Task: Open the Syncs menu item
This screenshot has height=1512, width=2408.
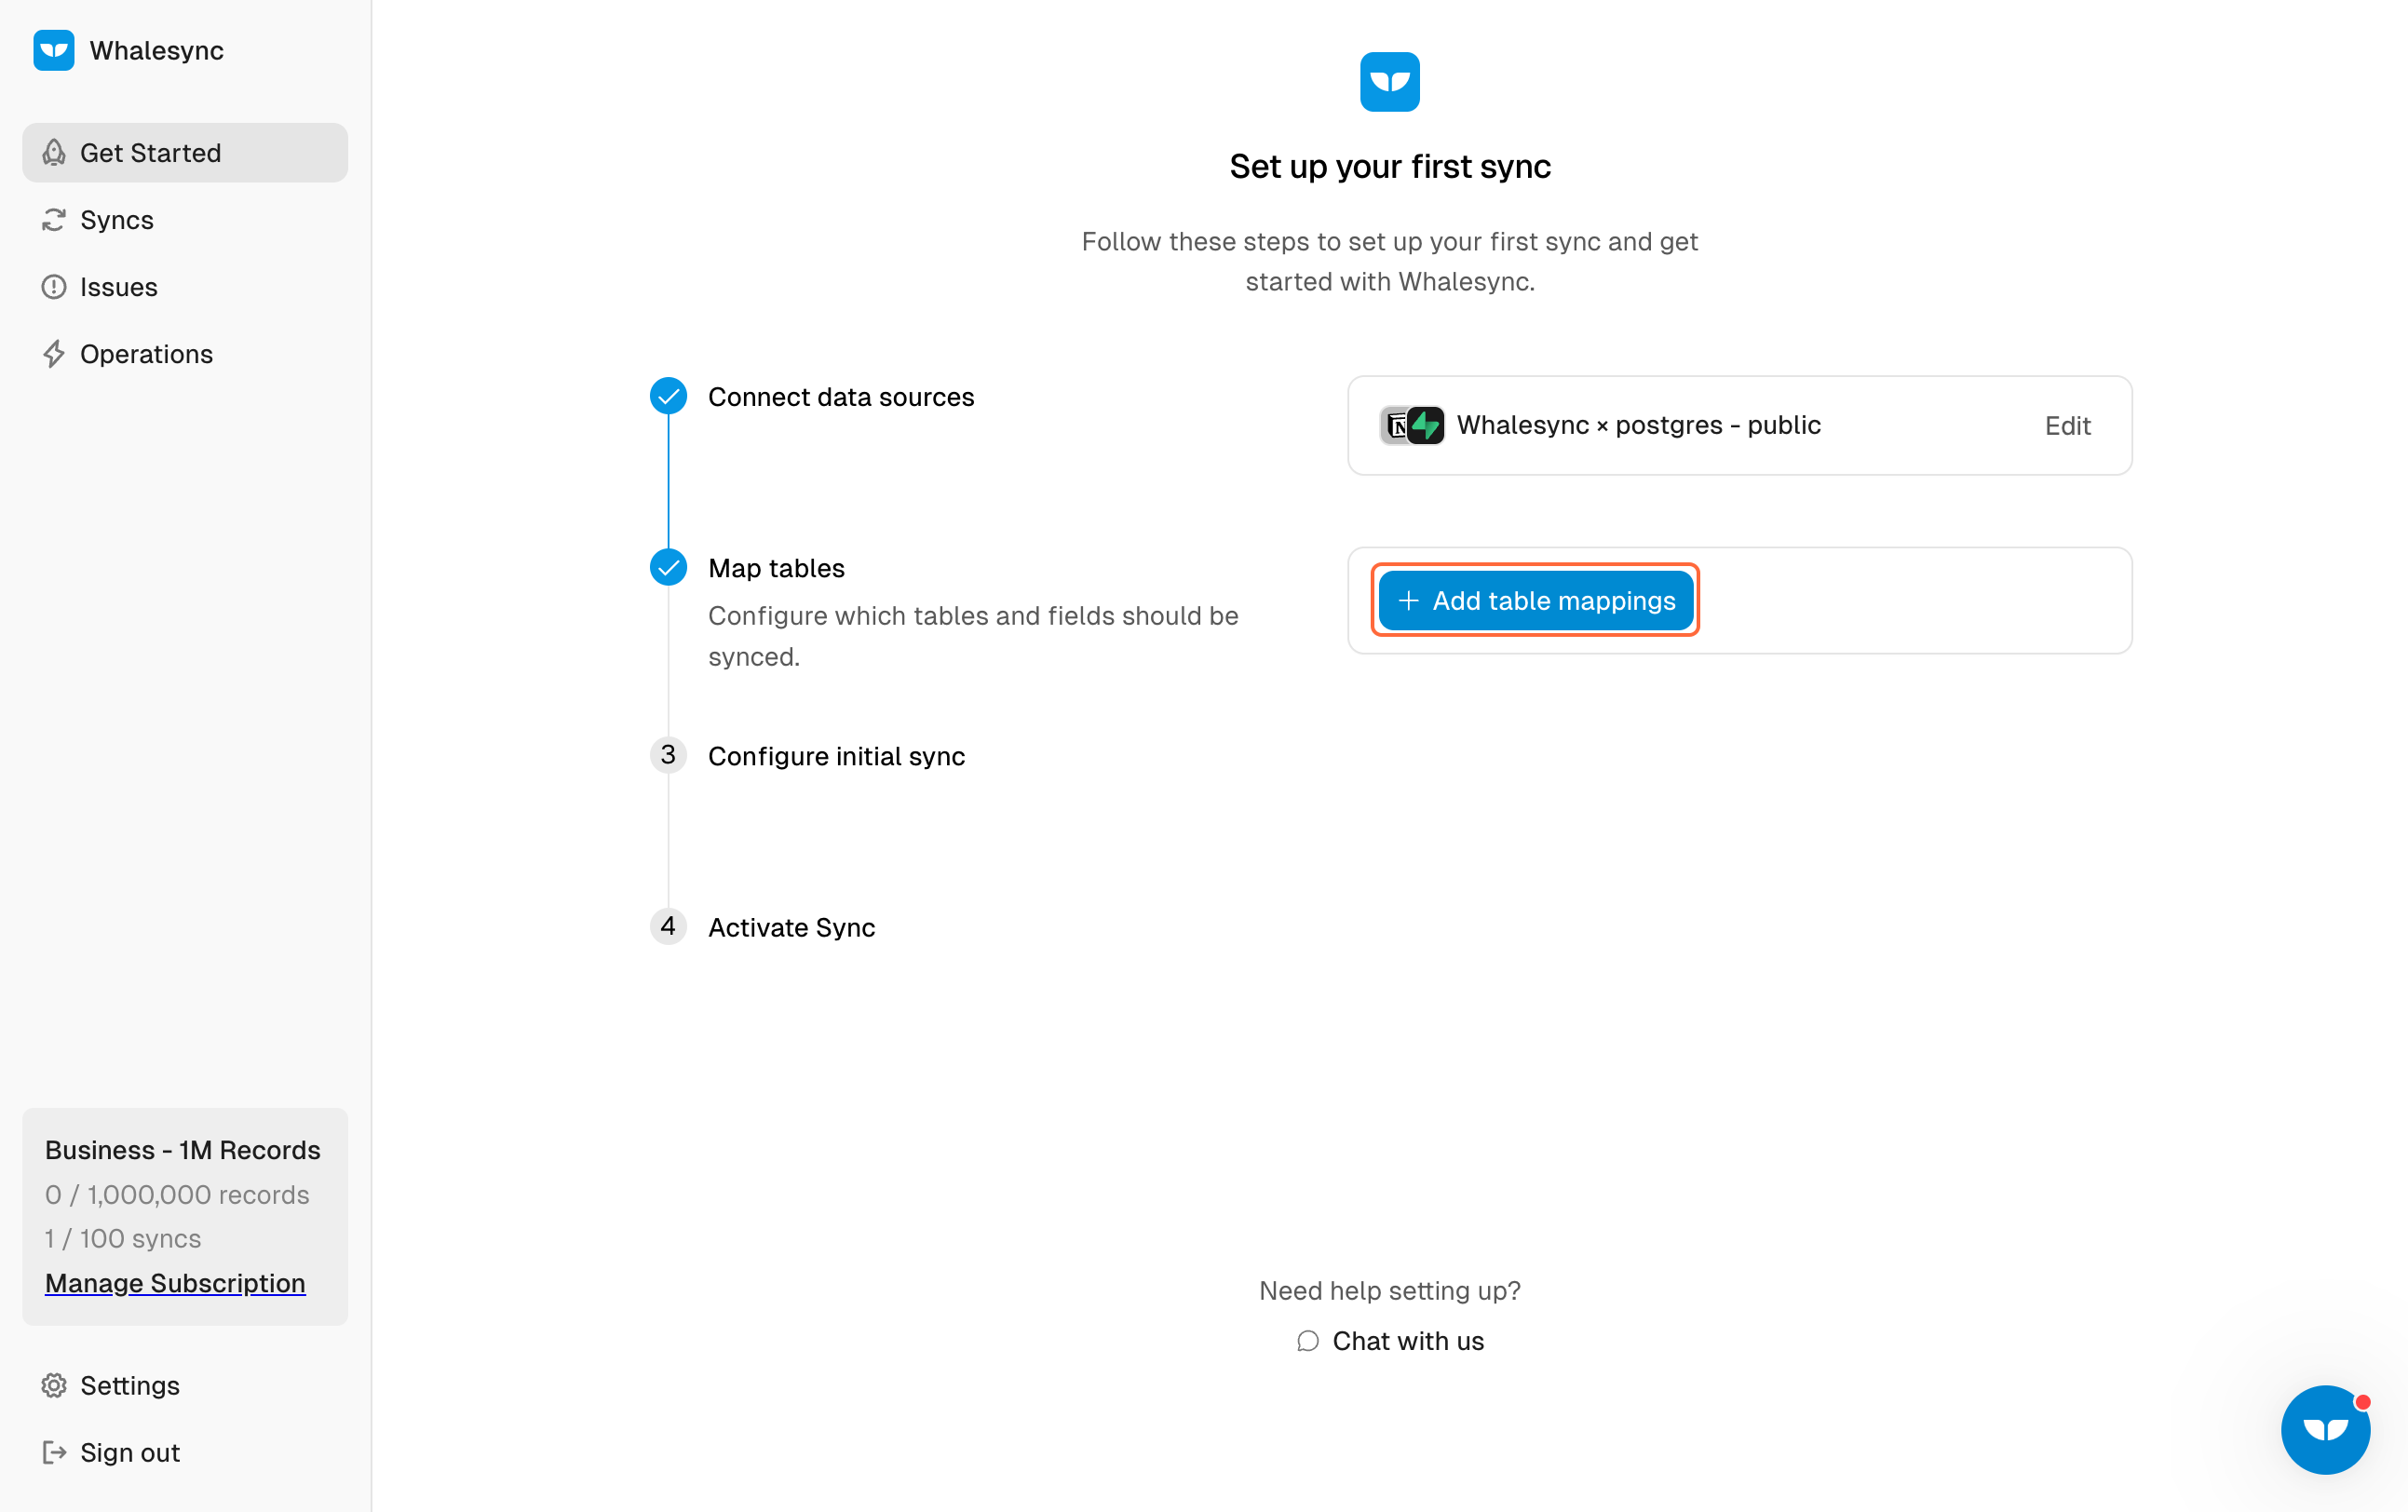Action: pyautogui.click(x=117, y=220)
